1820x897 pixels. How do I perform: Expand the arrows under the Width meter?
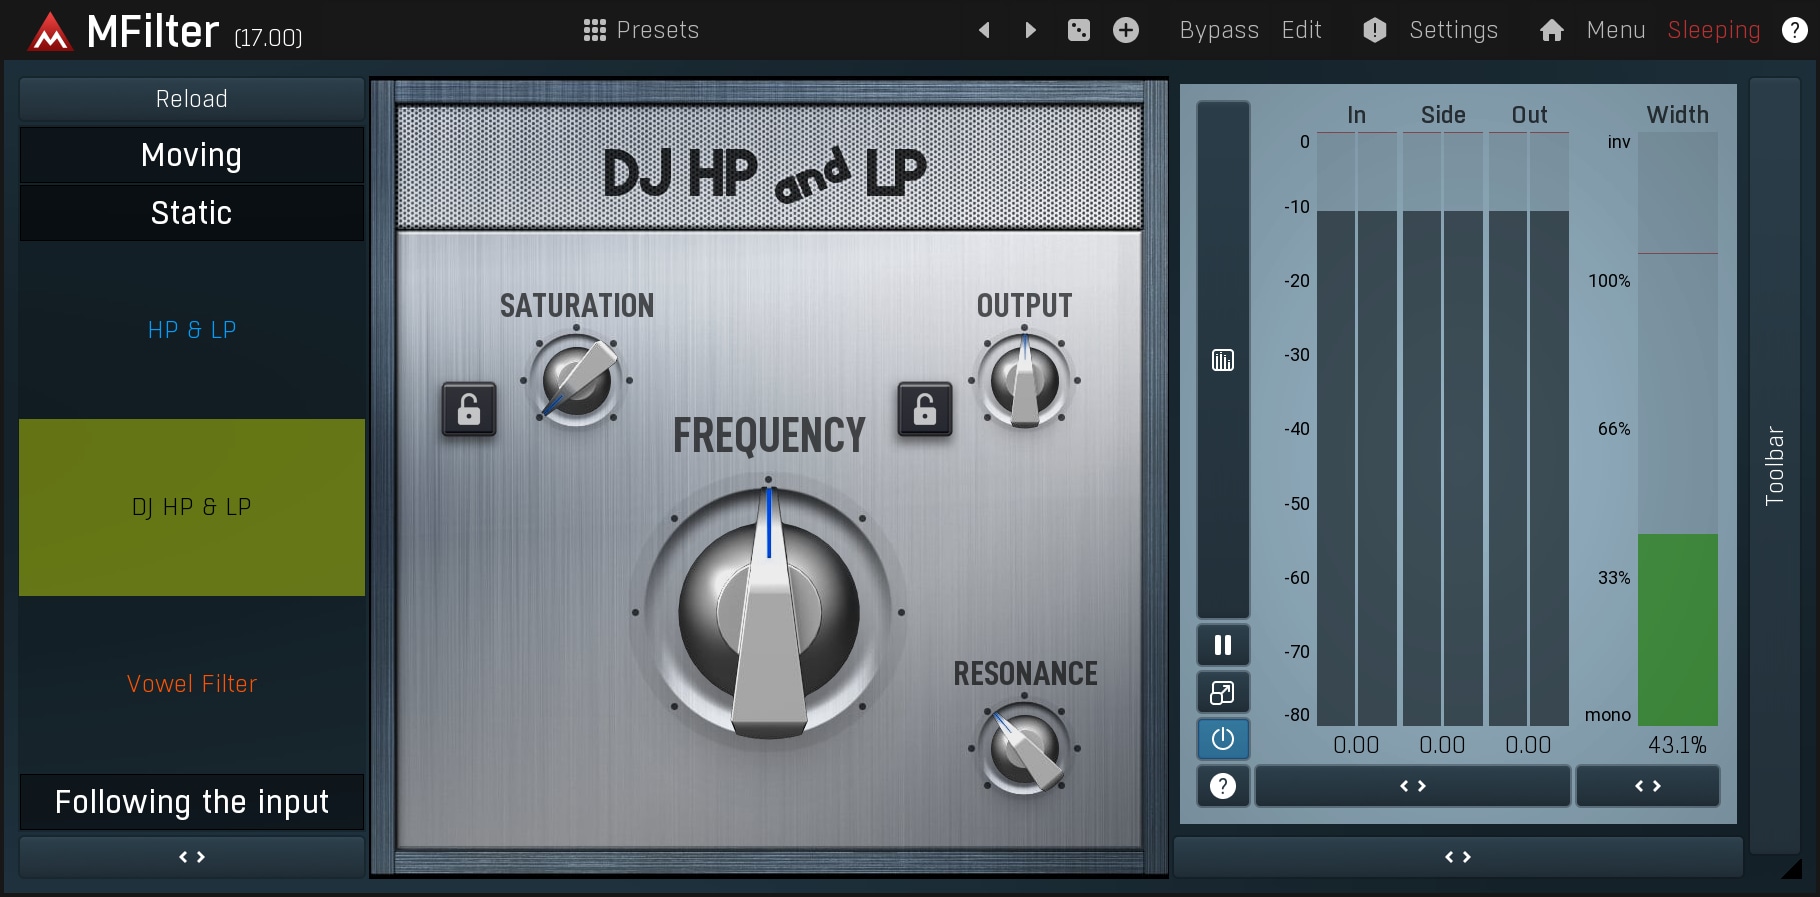tap(1648, 786)
